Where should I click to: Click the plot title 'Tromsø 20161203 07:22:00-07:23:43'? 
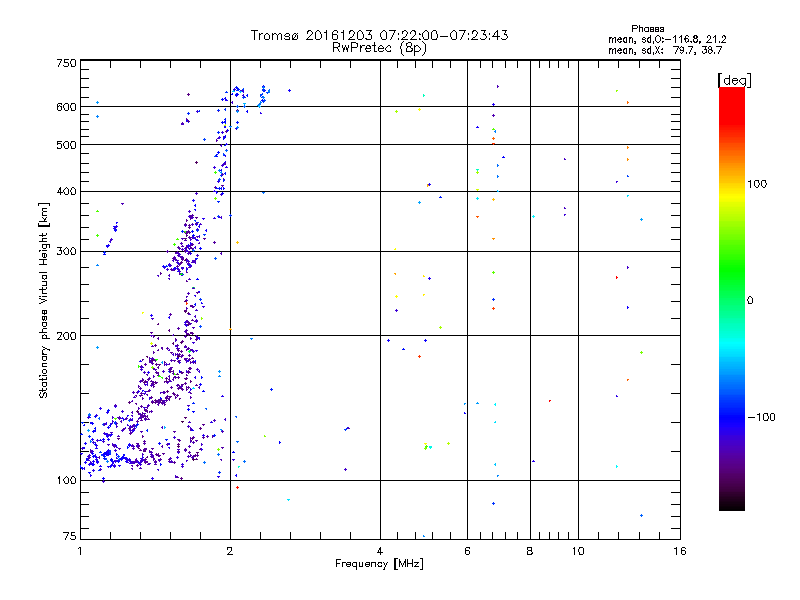(379, 35)
